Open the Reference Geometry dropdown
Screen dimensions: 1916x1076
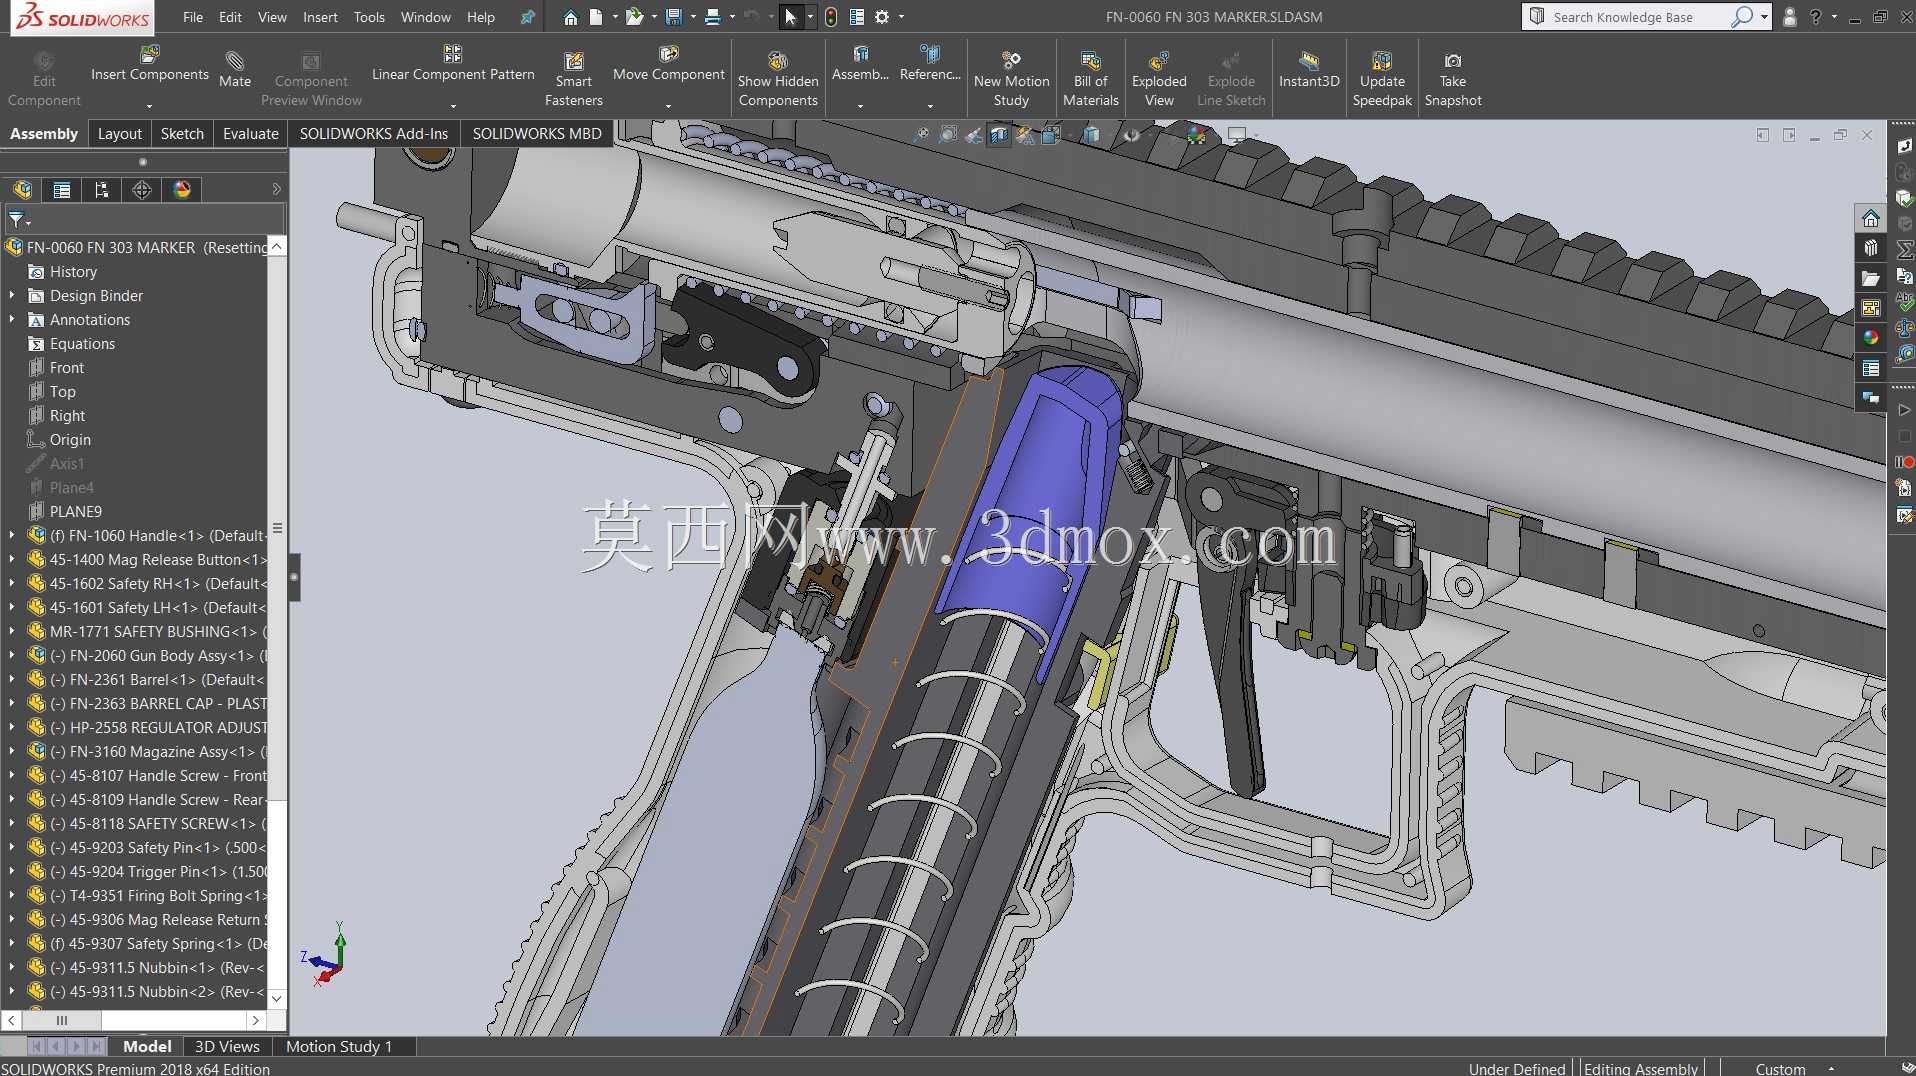pyautogui.click(x=930, y=105)
